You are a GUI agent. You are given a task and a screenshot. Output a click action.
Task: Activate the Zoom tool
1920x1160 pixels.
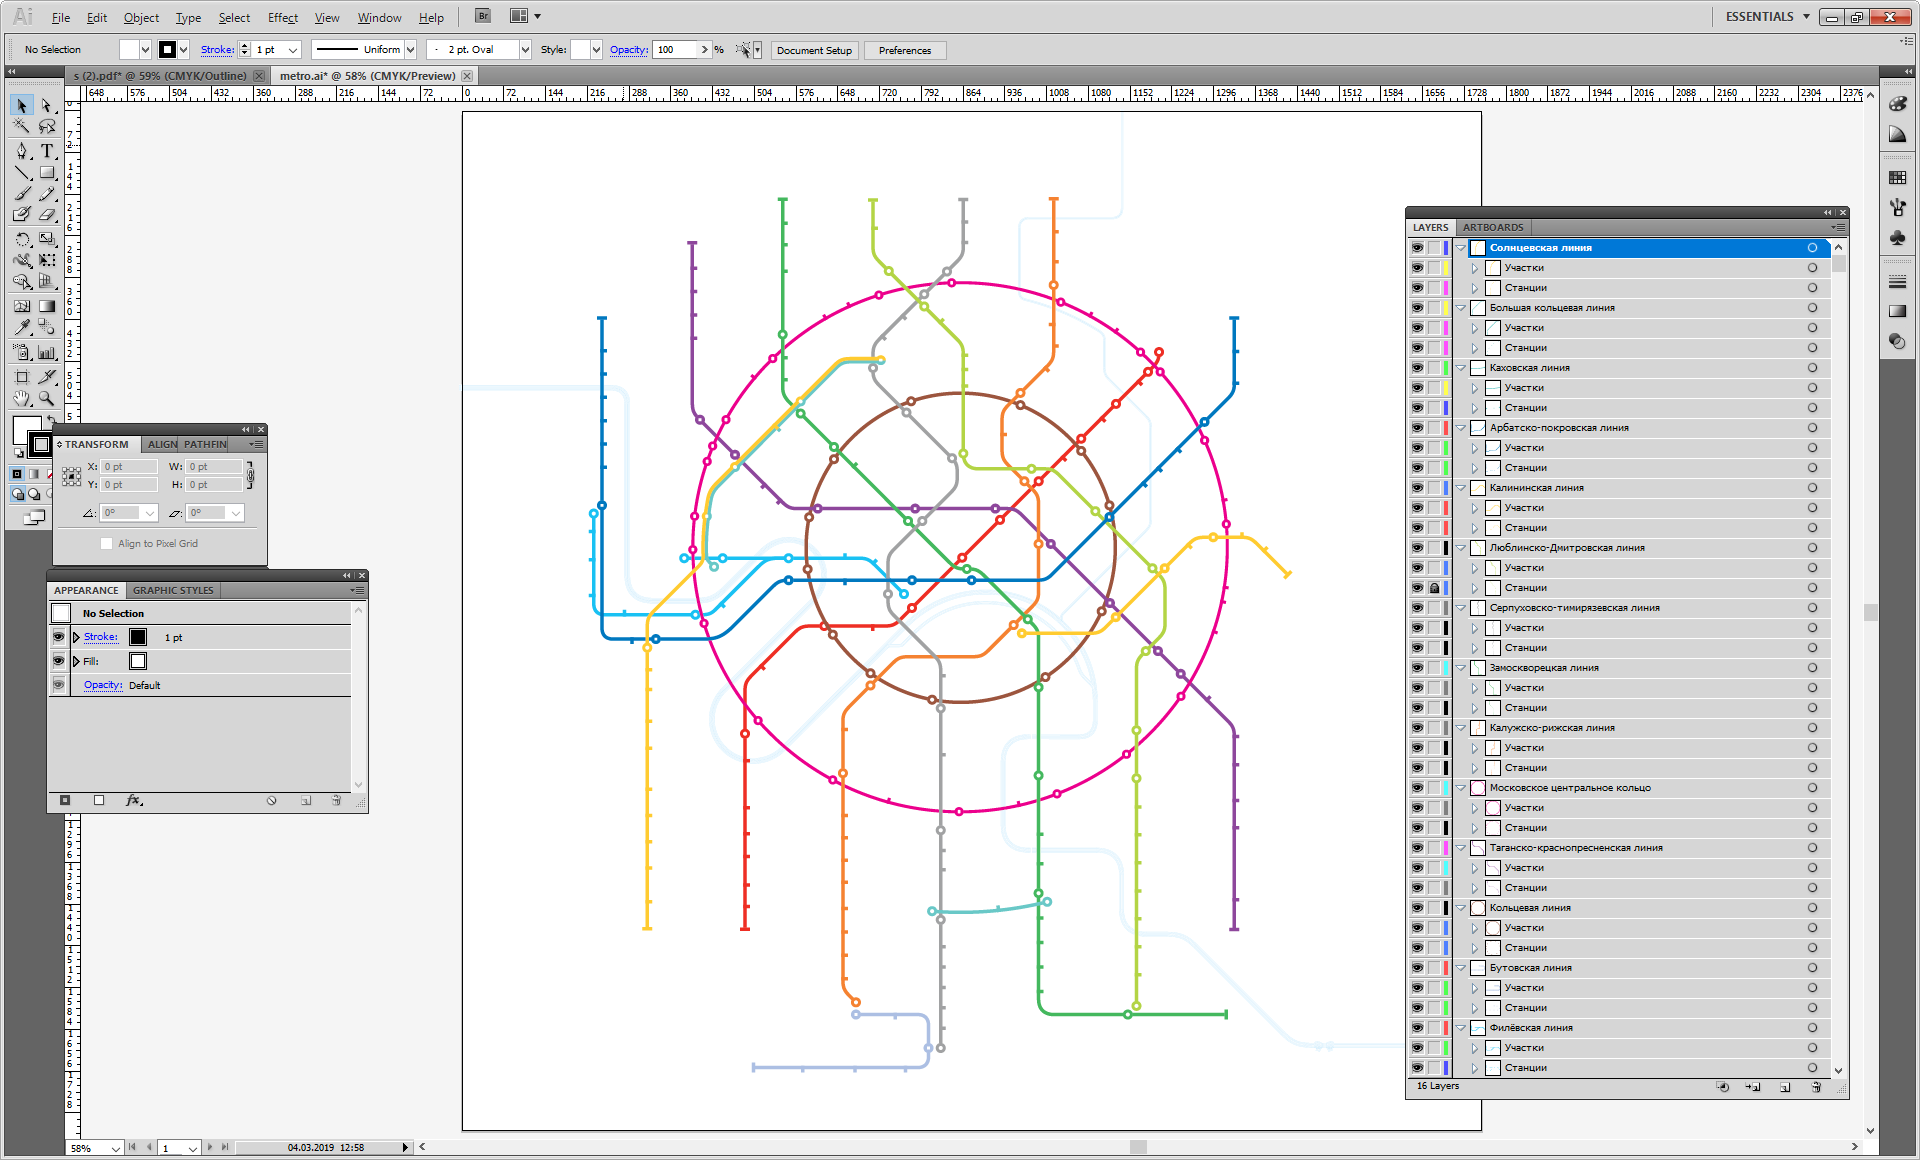[x=46, y=398]
